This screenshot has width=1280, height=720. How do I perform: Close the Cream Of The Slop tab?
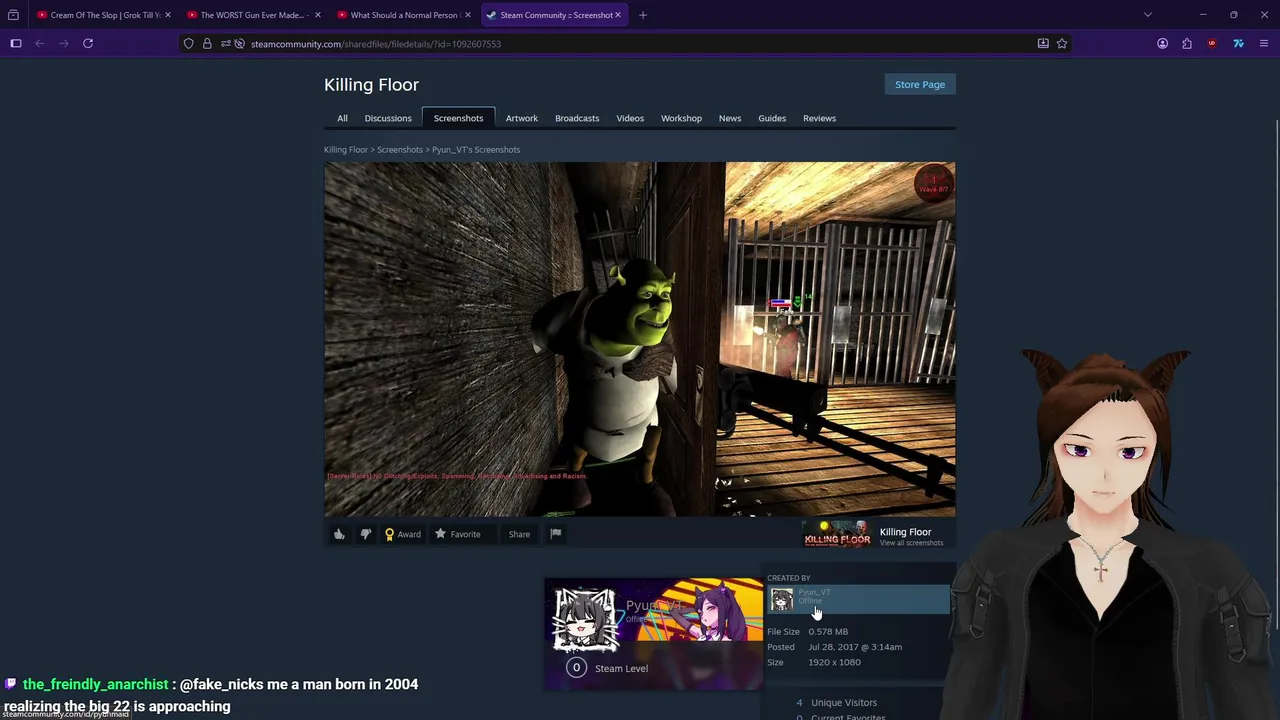click(168, 15)
